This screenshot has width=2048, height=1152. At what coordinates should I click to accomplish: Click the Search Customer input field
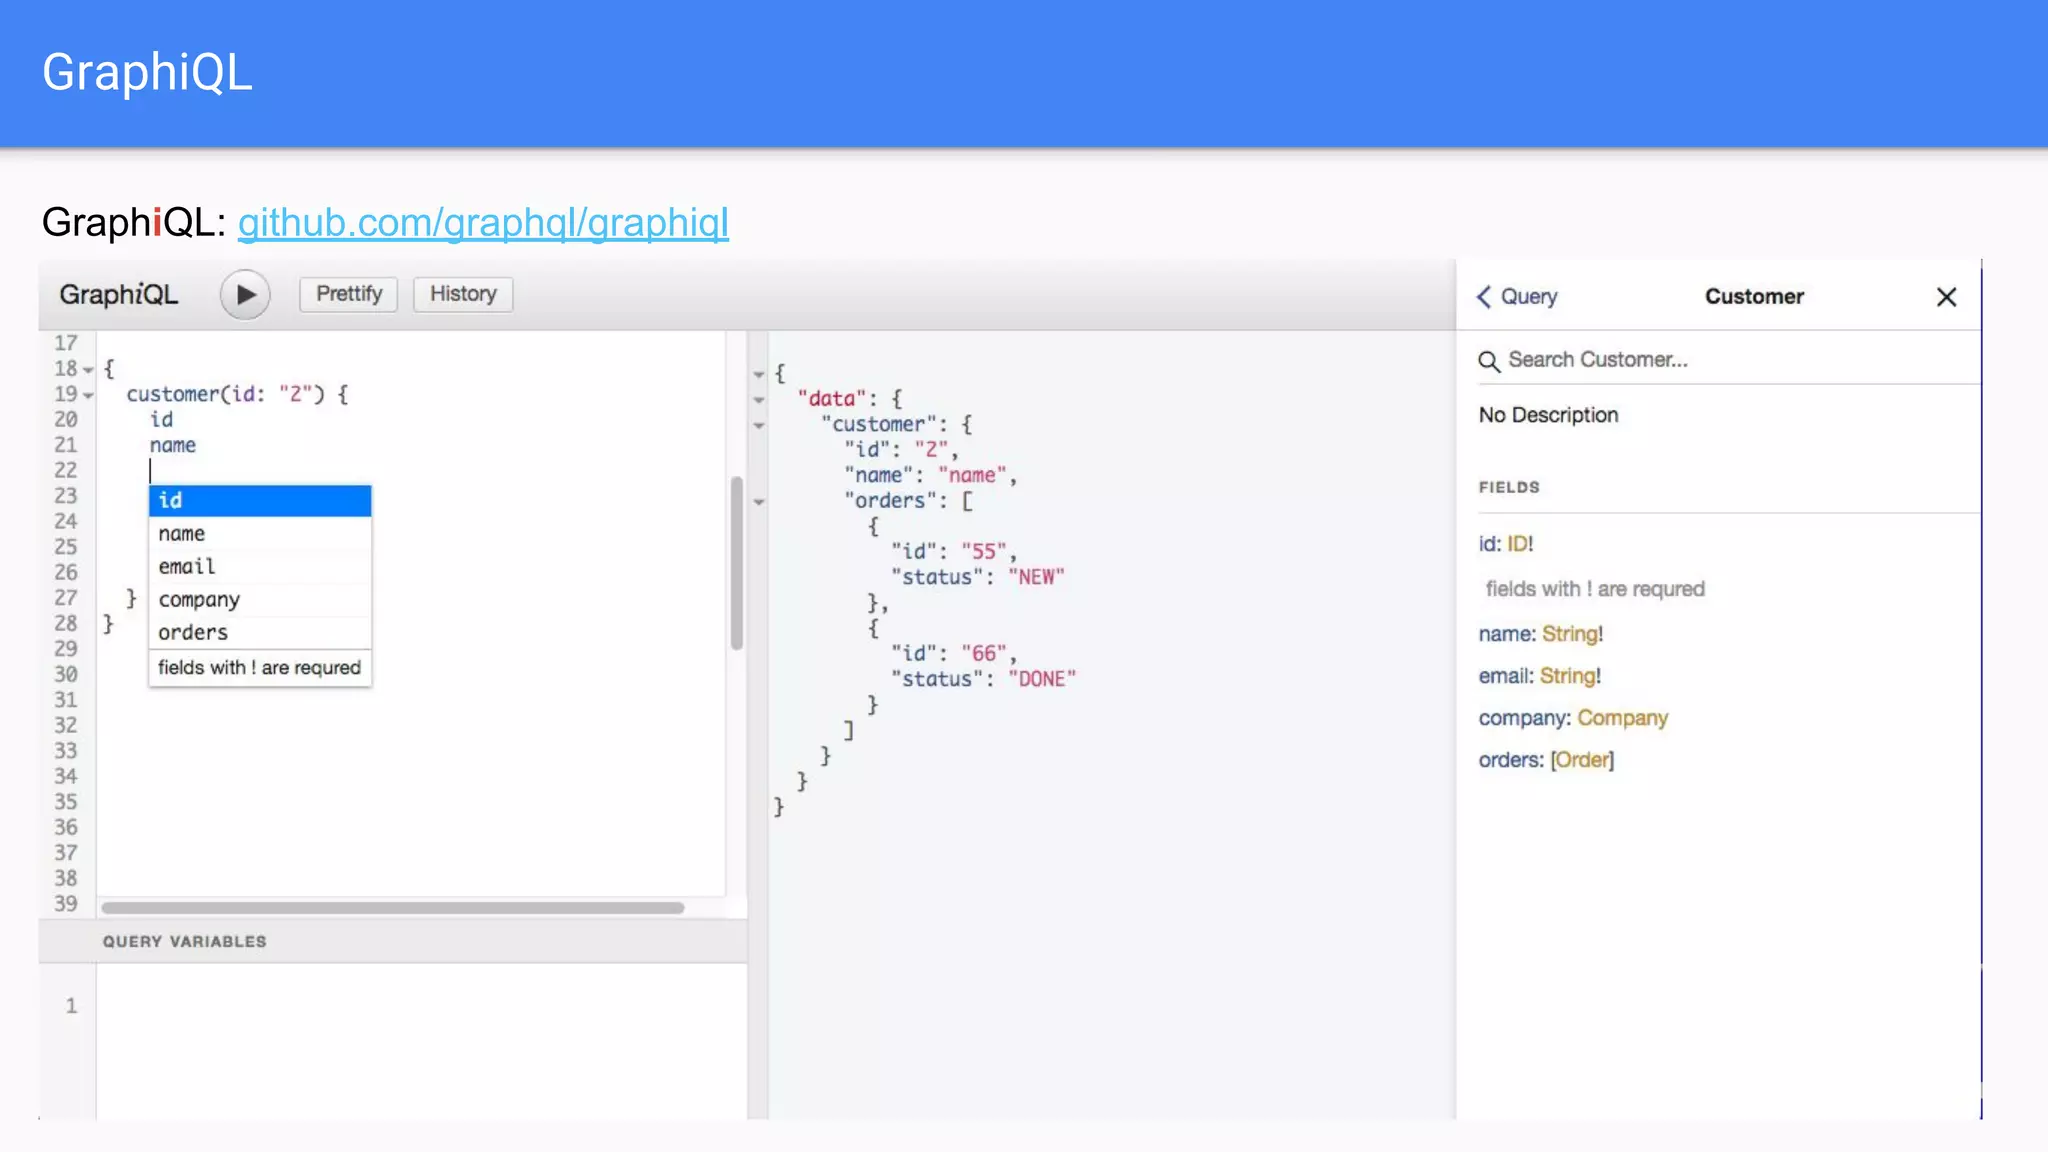1728,360
